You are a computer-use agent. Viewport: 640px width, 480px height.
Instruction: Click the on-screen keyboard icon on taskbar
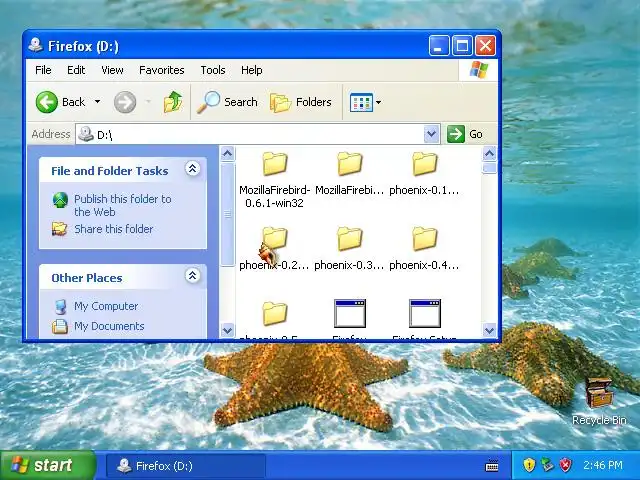[x=492, y=465]
